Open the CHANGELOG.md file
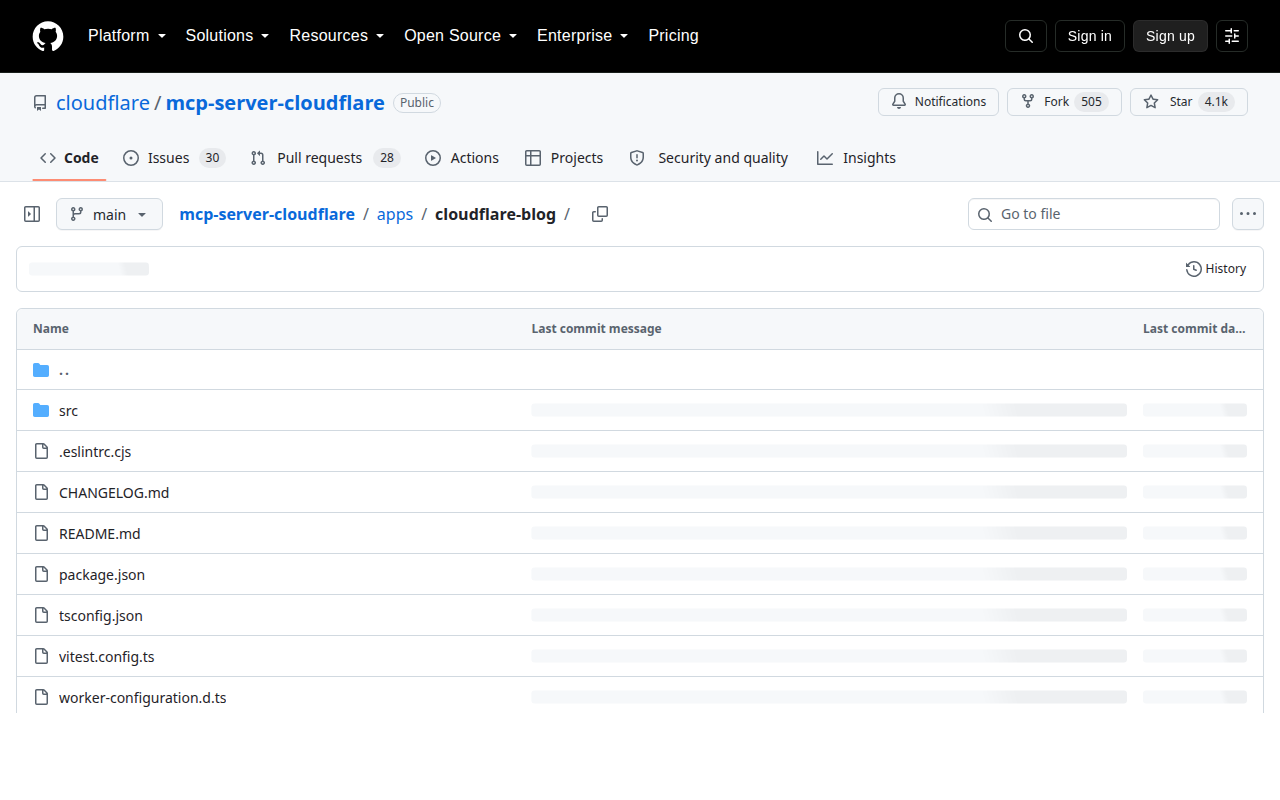 114,493
